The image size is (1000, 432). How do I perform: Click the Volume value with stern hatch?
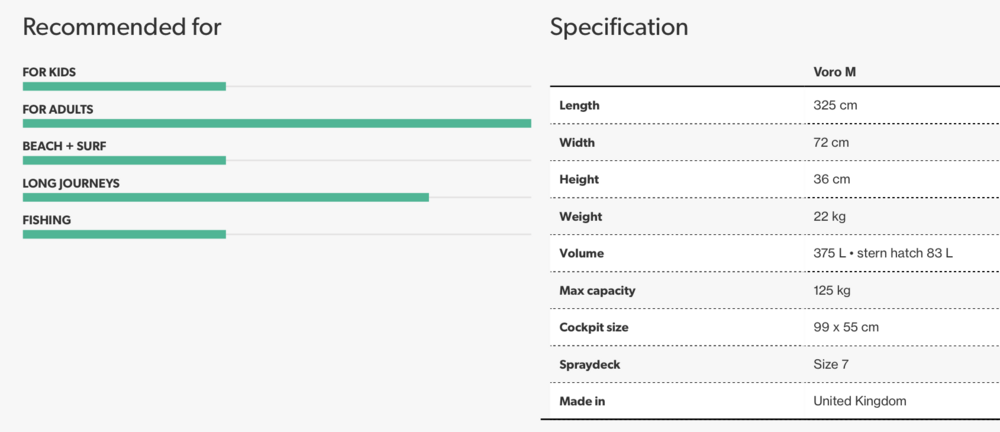click(883, 253)
